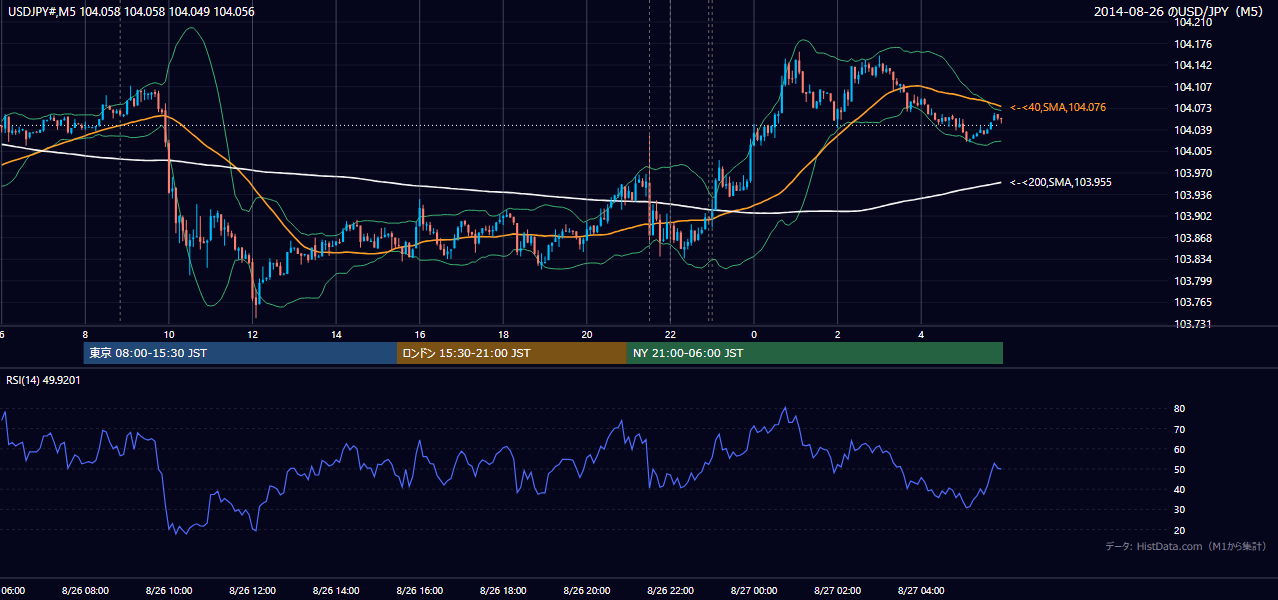The image size is (1278, 600).
Task: Select the ロンドン 15:30-21:00 JST session bar
Action: point(512,353)
